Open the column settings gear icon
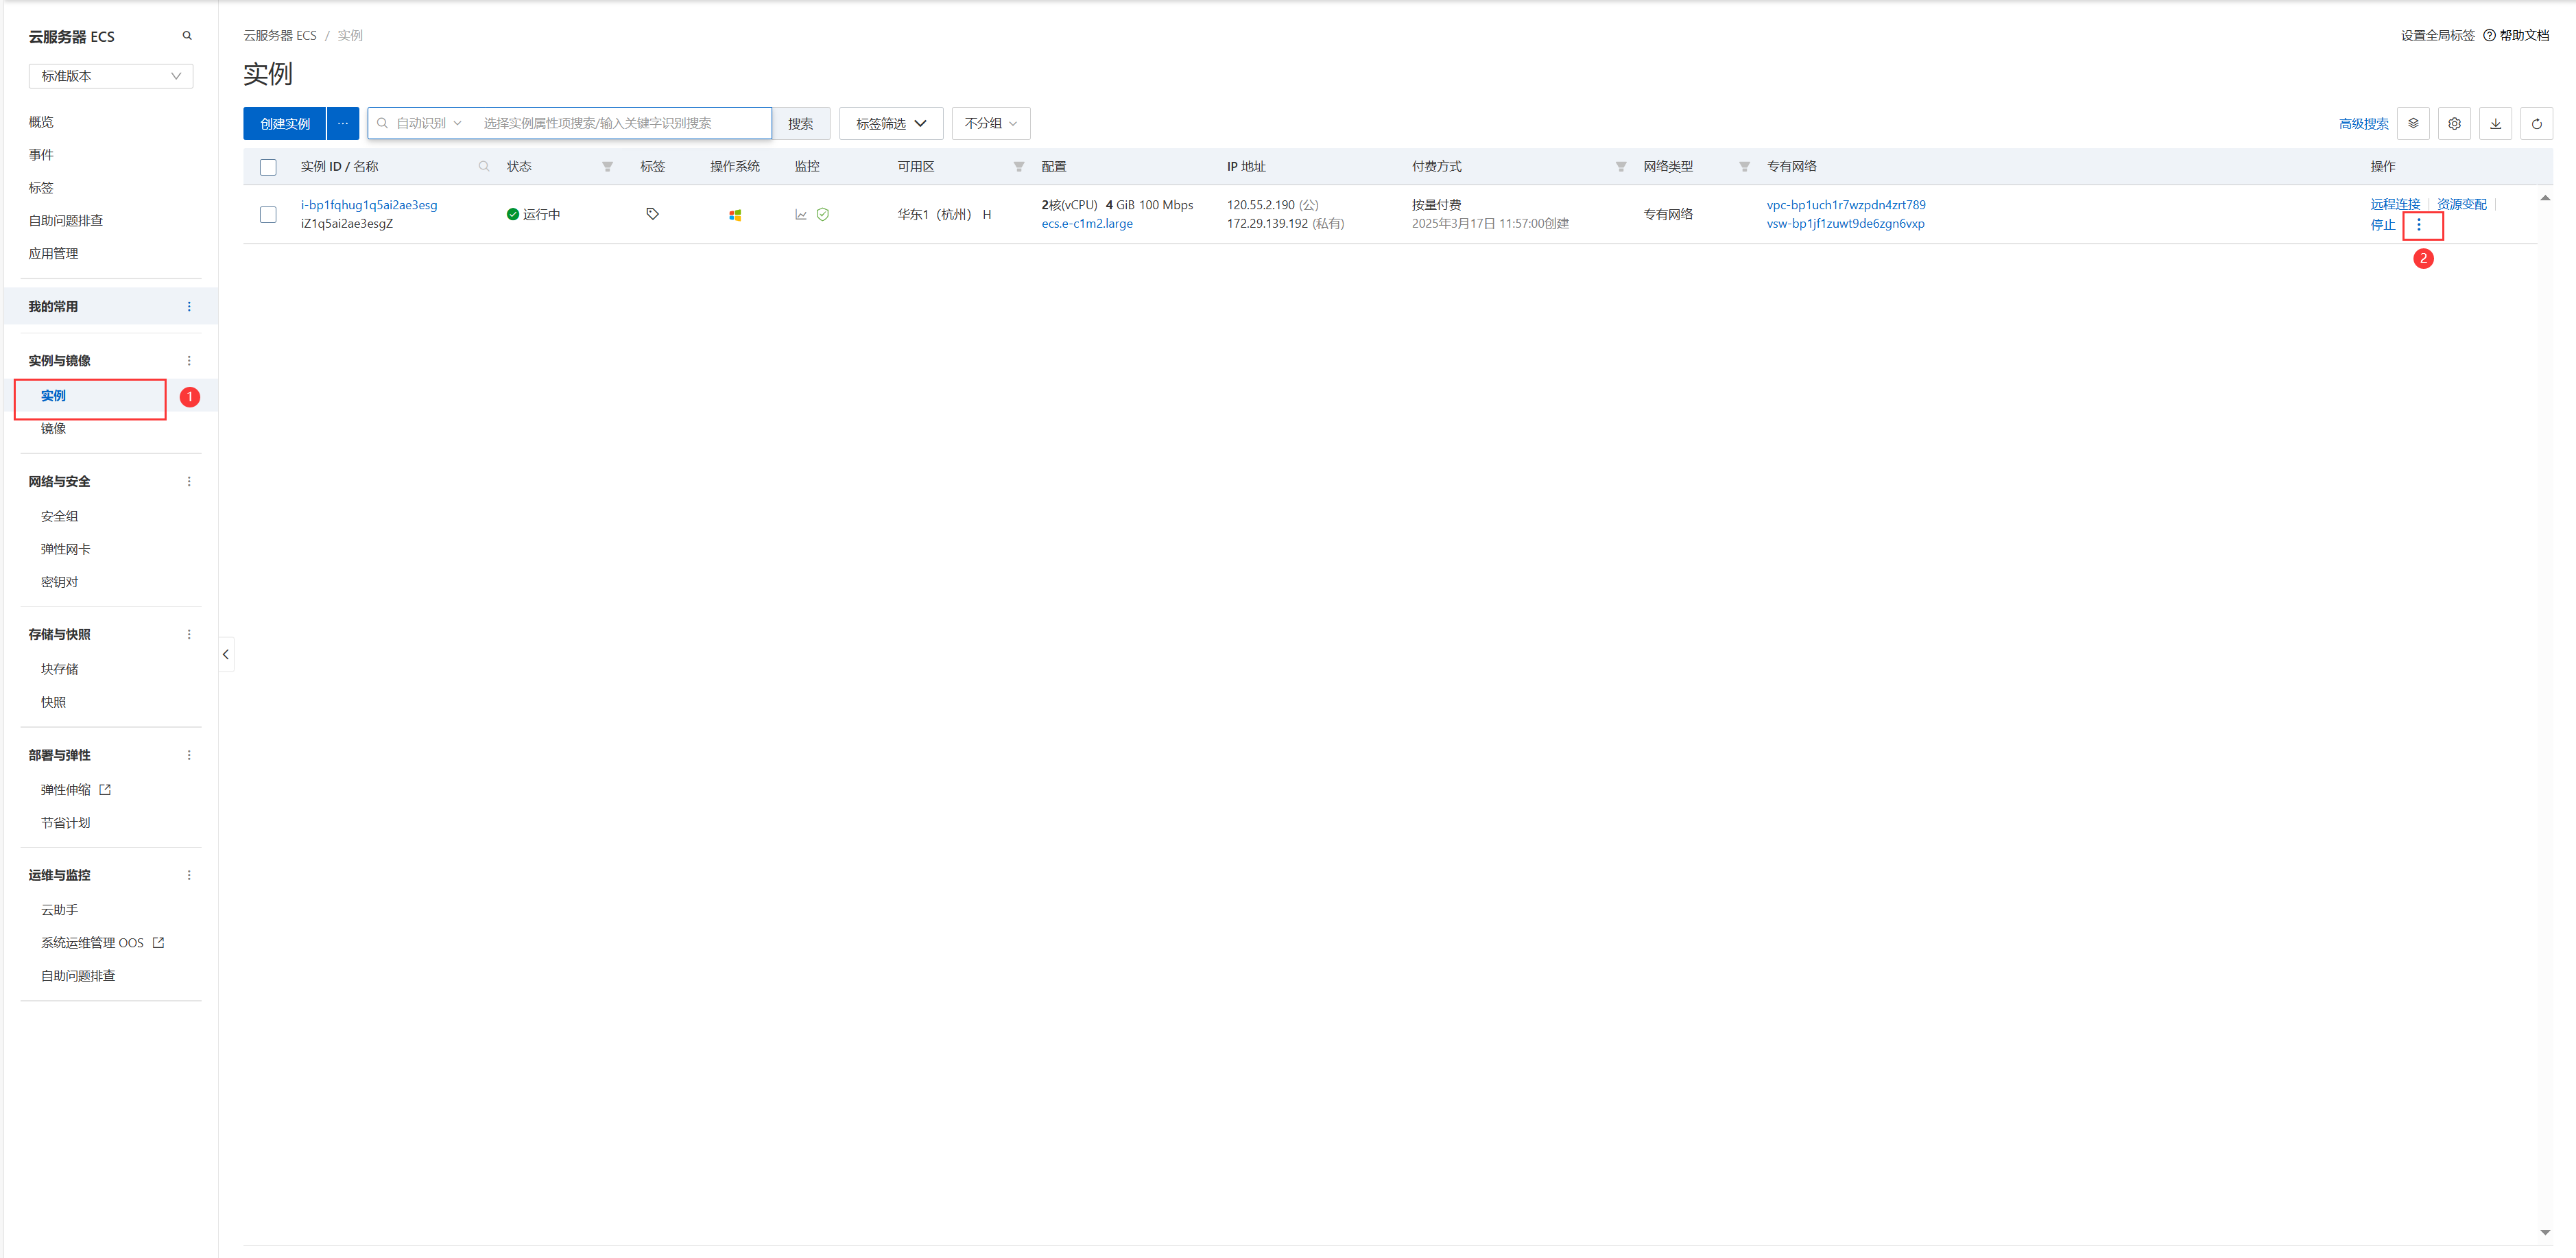The width and height of the screenshot is (2576, 1258). [x=2454, y=124]
